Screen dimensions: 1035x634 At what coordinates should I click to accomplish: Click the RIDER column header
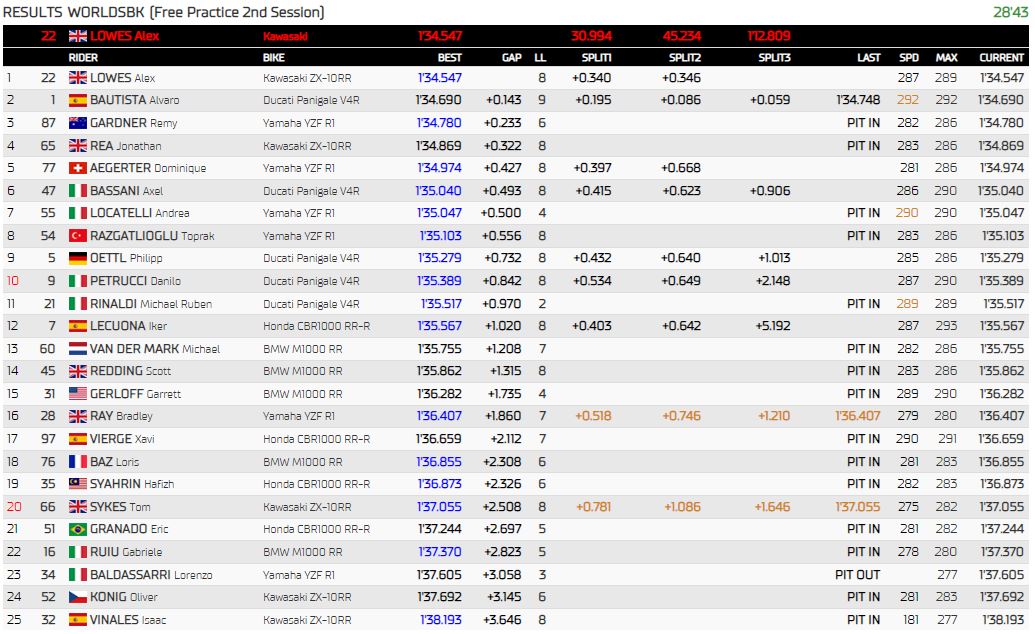(83, 57)
